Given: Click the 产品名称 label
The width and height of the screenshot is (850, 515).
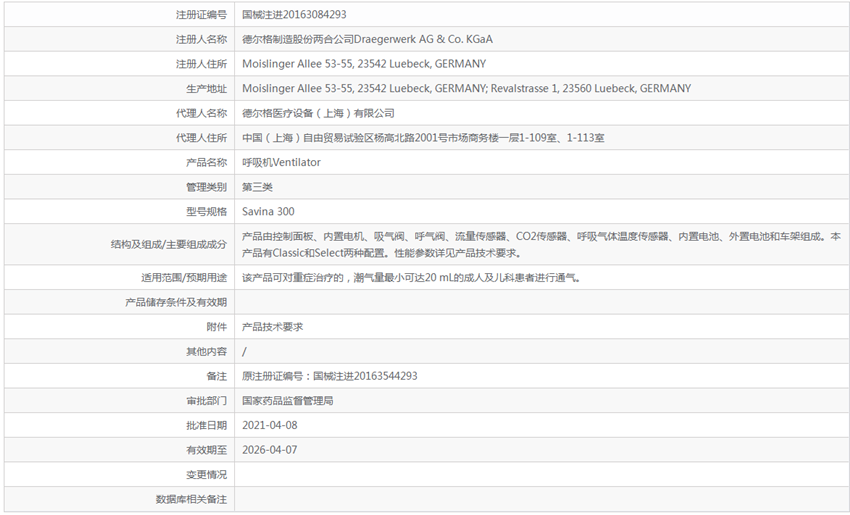Looking at the screenshot, I should [x=206, y=163].
